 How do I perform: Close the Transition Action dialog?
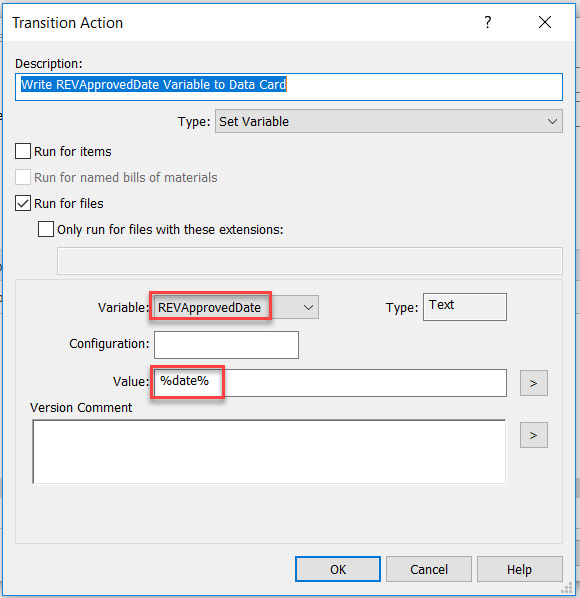[545, 23]
